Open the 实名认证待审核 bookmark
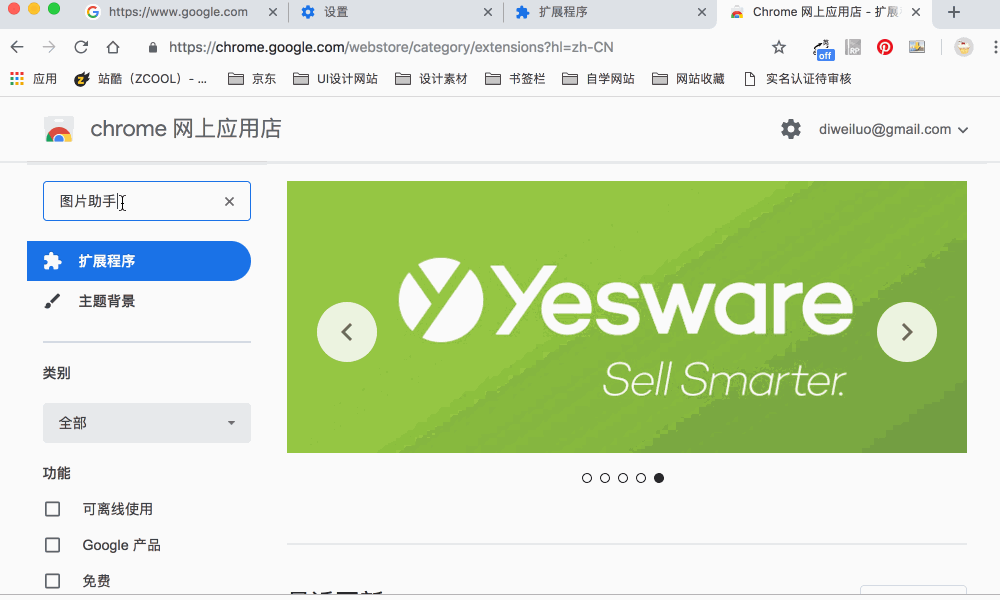 tap(798, 79)
